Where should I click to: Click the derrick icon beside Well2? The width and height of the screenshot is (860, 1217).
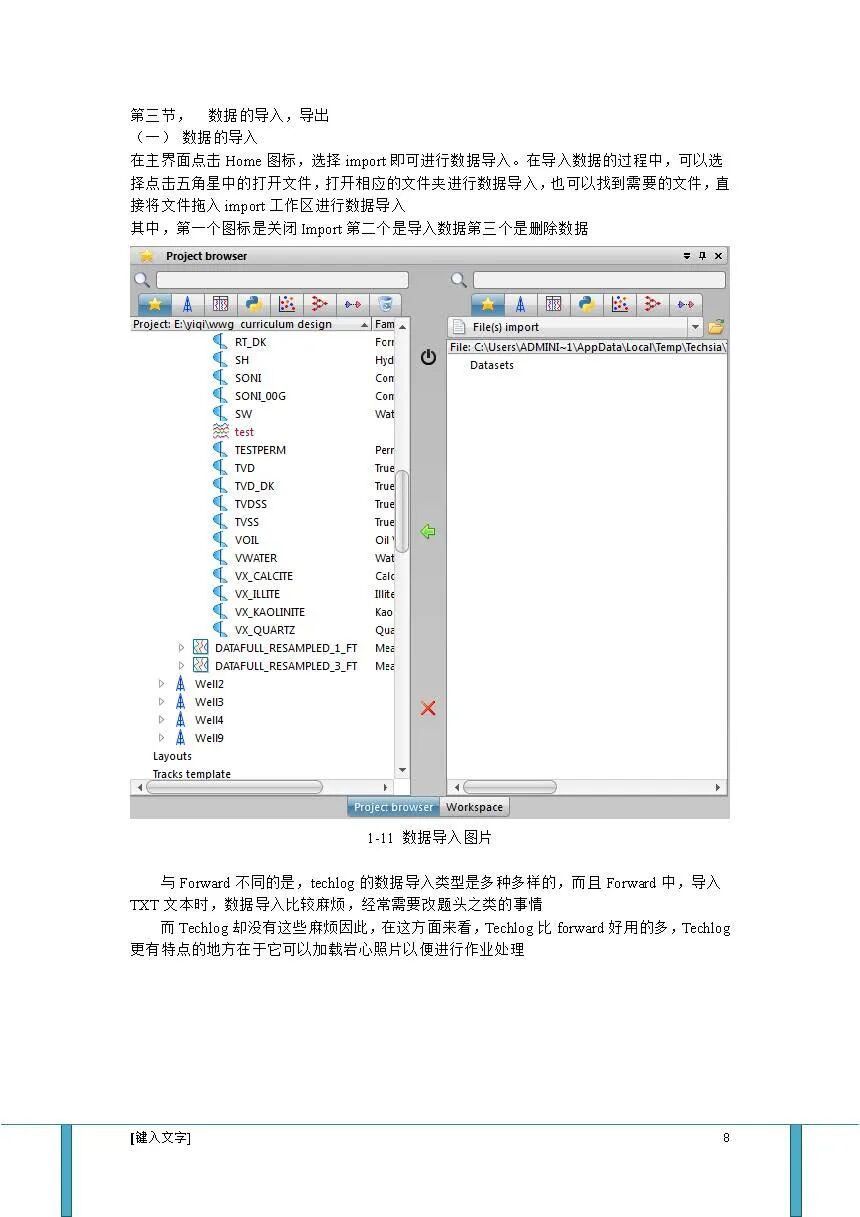click(180, 684)
